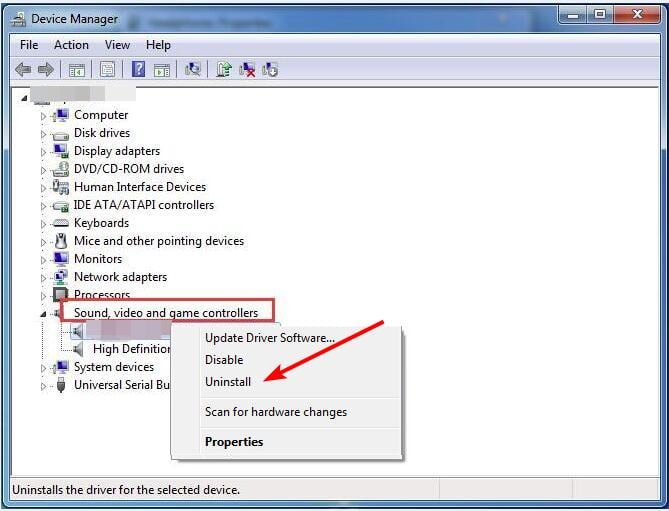The height and width of the screenshot is (511, 669).
Task: Select the Keyboards category icon
Action: (60, 223)
